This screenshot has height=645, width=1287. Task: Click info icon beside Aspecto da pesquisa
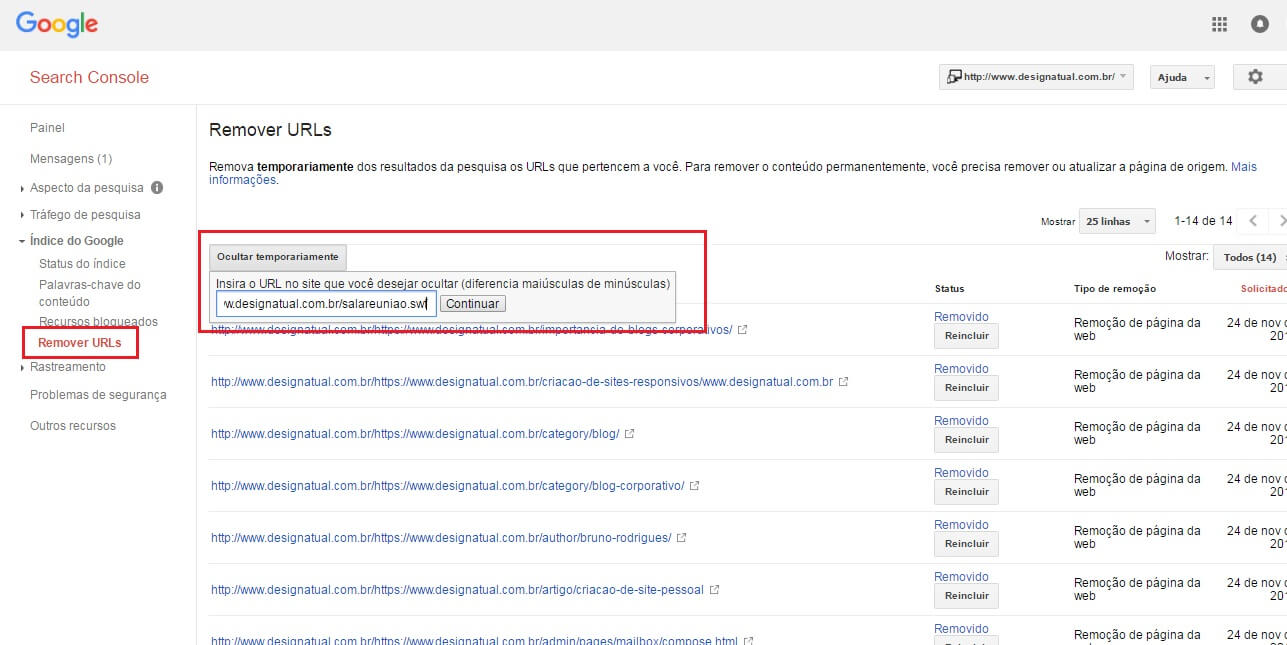tap(157, 187)
